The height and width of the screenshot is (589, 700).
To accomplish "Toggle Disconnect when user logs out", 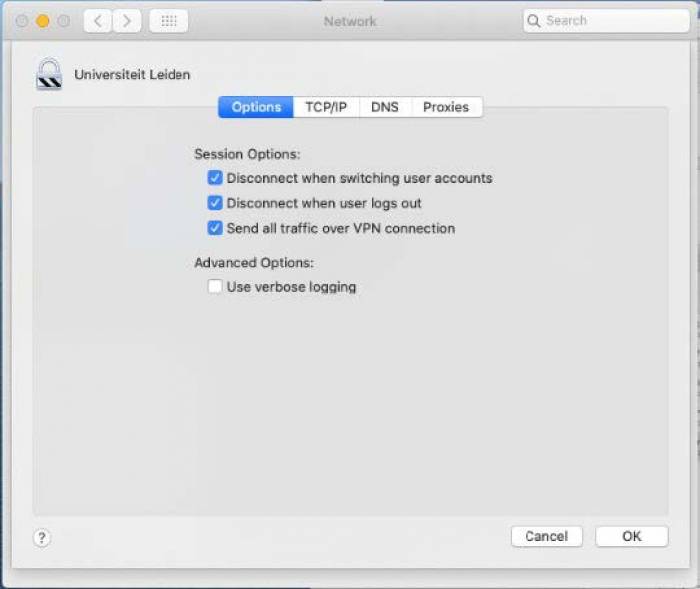I will [214, 203].
